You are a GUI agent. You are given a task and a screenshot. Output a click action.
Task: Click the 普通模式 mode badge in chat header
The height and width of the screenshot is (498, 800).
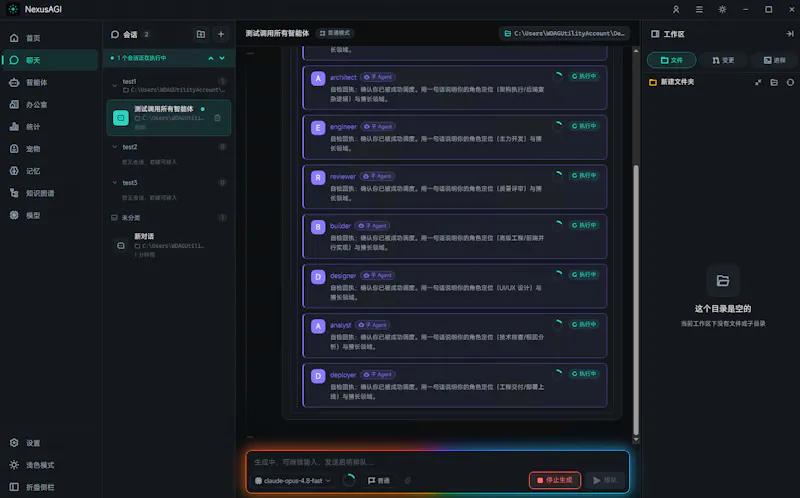[335, 33]
